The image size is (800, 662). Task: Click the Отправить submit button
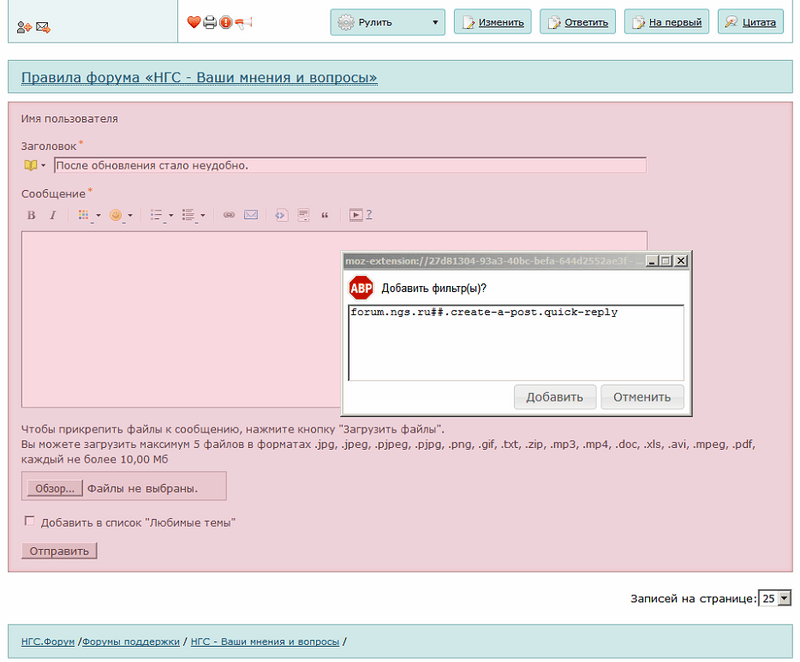coord(59,551)
